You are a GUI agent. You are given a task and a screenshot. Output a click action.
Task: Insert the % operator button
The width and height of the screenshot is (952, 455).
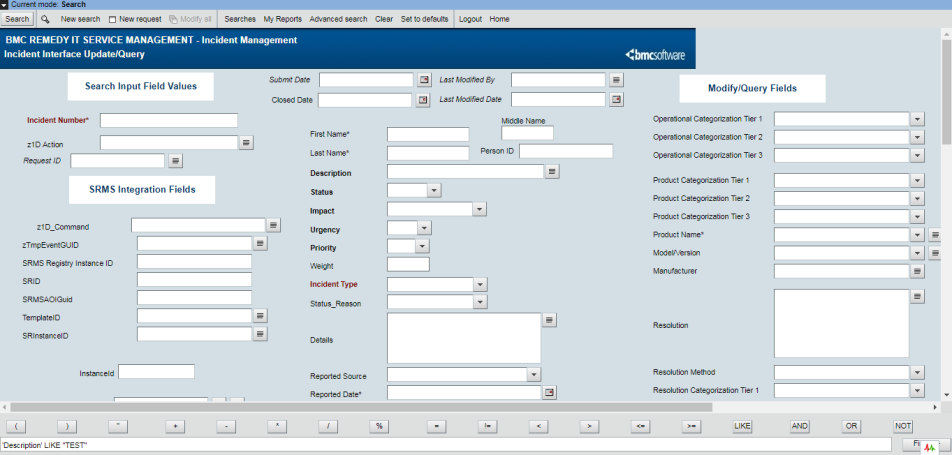pyautogui.click(x=379, y=426)
